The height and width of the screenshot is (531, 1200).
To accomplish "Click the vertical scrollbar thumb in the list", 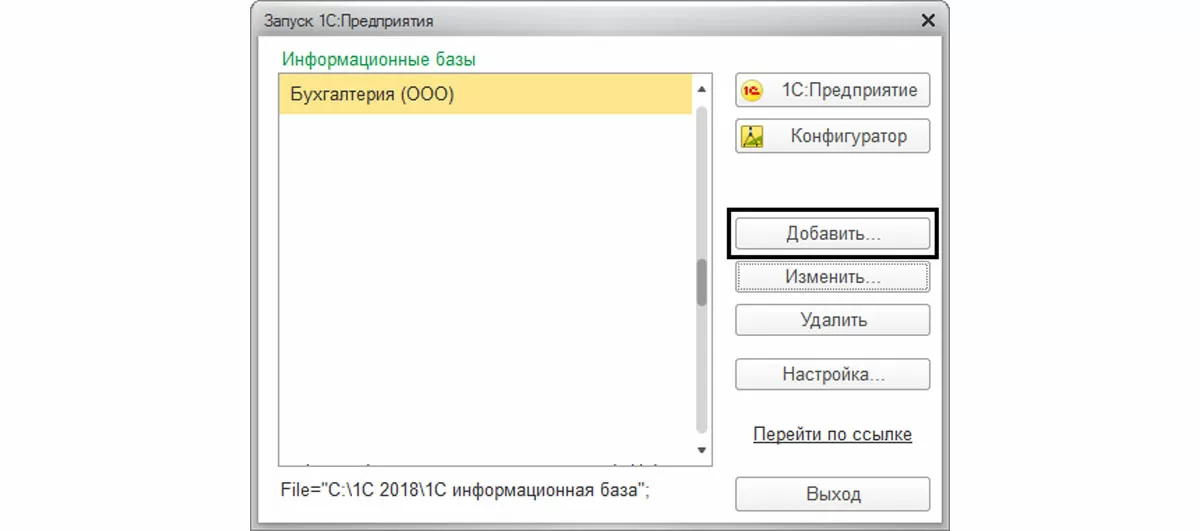I will point(701,282).
